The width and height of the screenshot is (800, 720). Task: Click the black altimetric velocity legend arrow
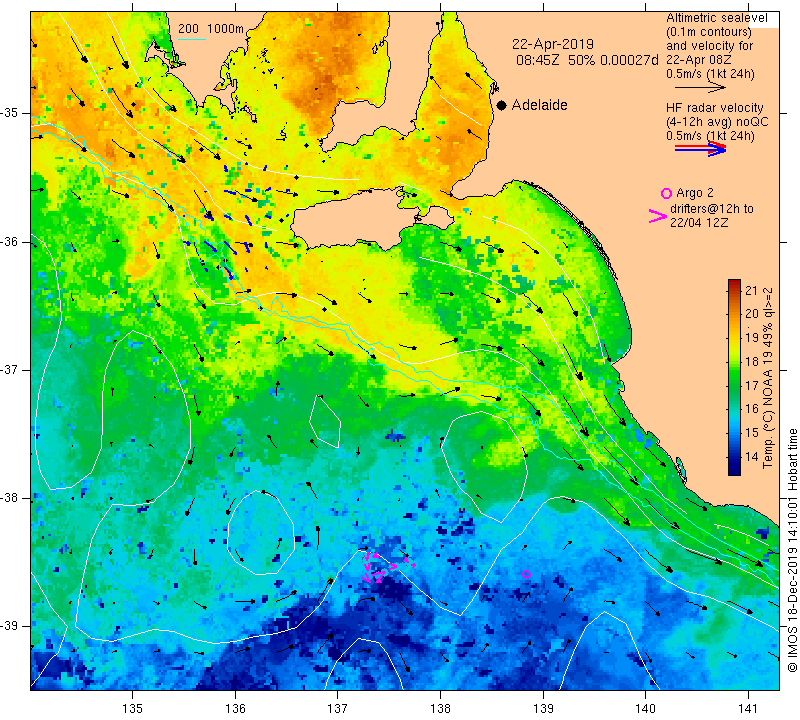coord(700,88)
